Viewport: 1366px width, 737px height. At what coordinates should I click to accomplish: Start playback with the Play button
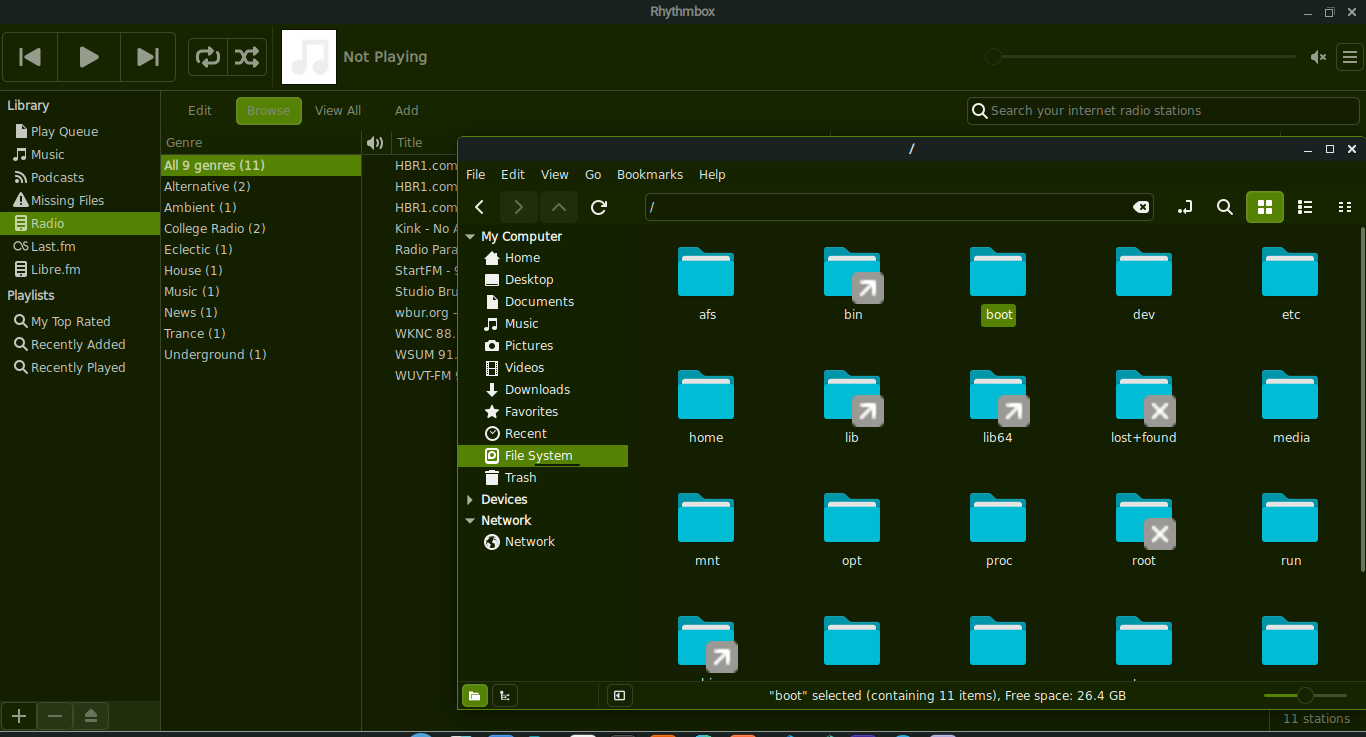point(89,57)
